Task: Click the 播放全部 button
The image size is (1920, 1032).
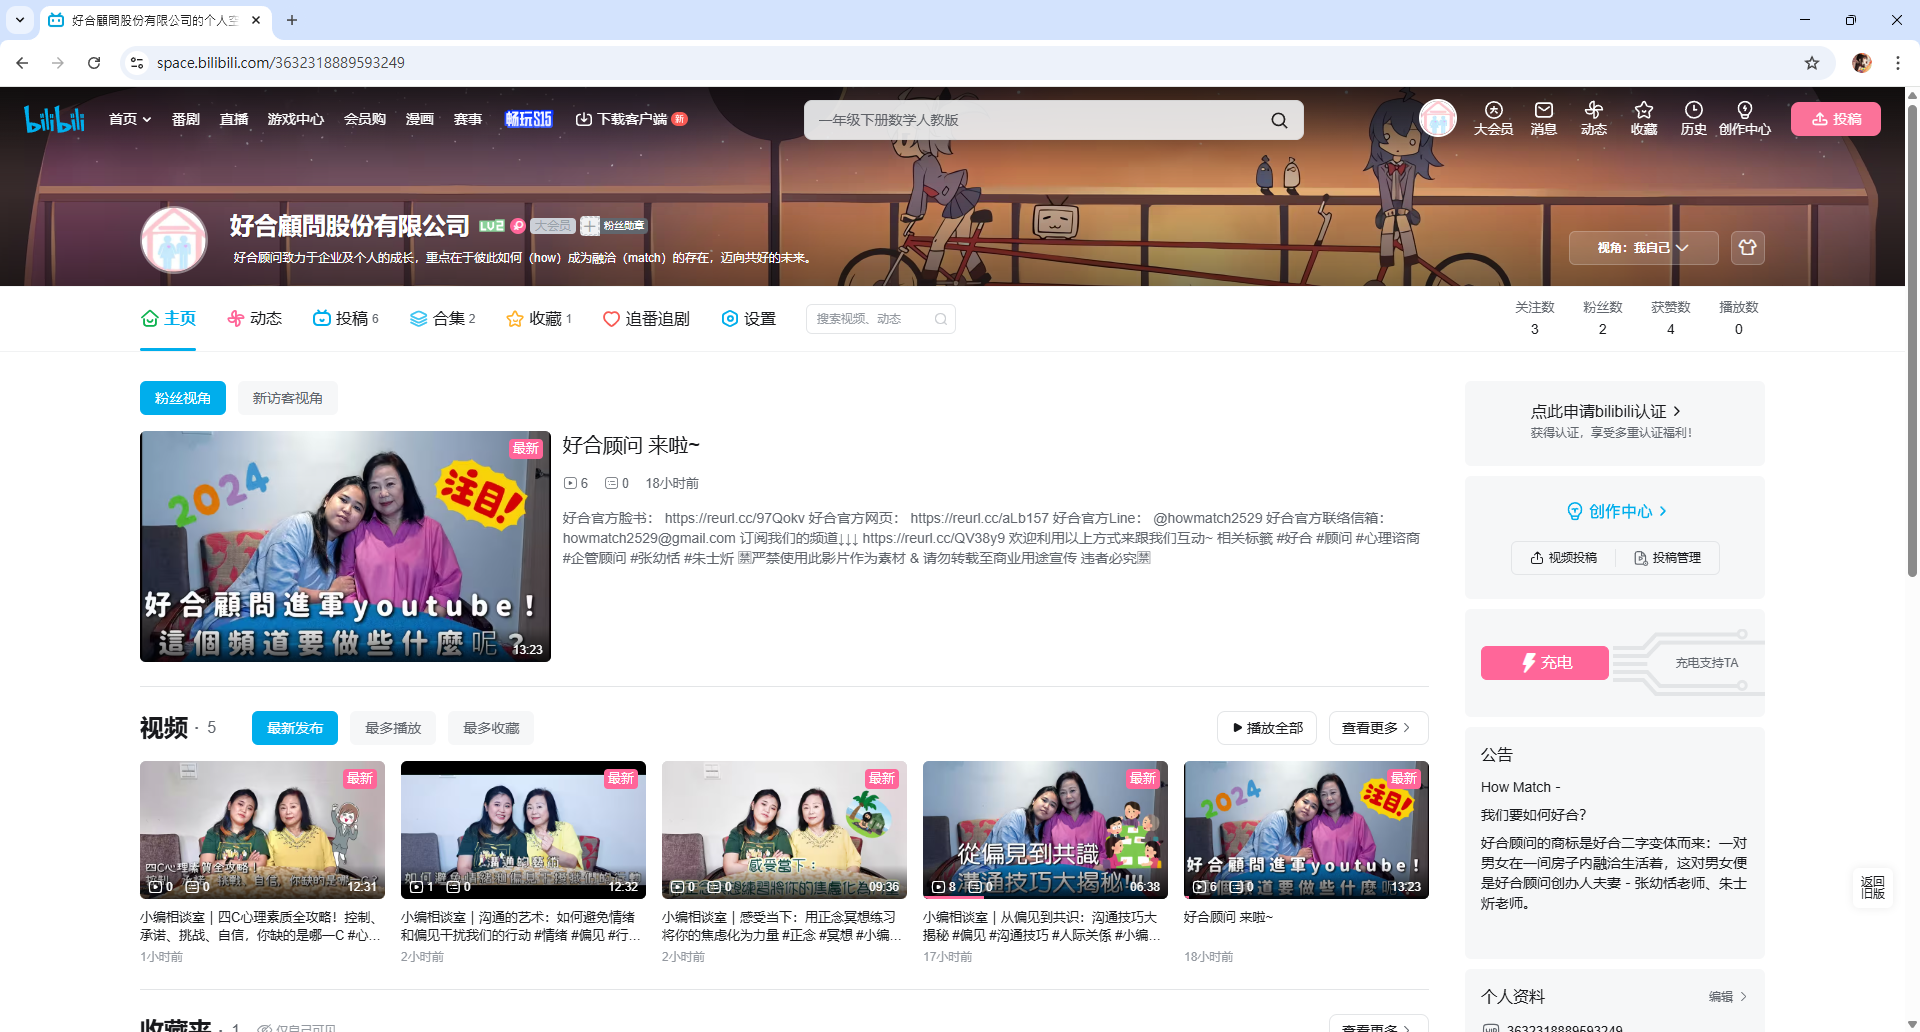Action: (1267, 728)
